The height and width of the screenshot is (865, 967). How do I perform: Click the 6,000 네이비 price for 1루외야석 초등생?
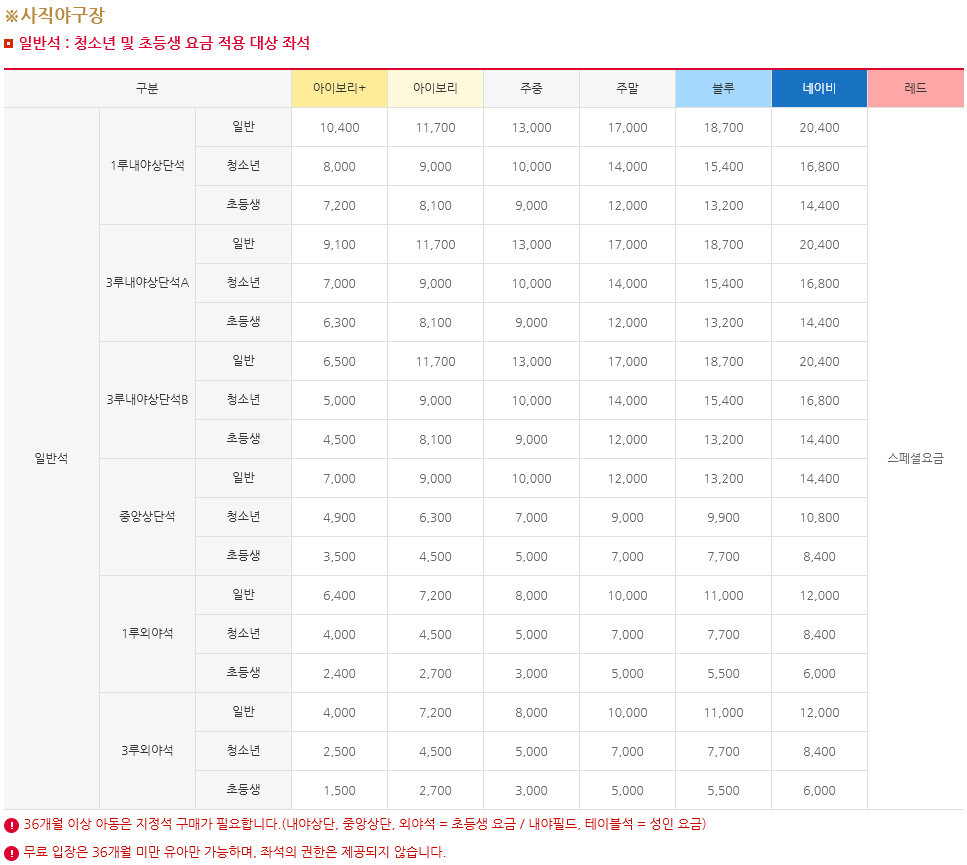pyautogui.click(x=819, y=674)
